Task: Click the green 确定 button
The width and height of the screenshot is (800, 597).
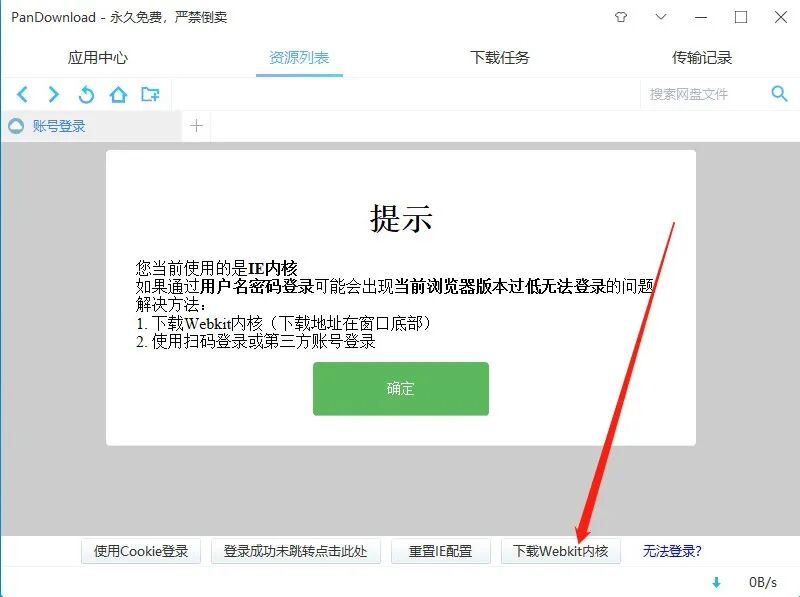Action: (401, 389)
